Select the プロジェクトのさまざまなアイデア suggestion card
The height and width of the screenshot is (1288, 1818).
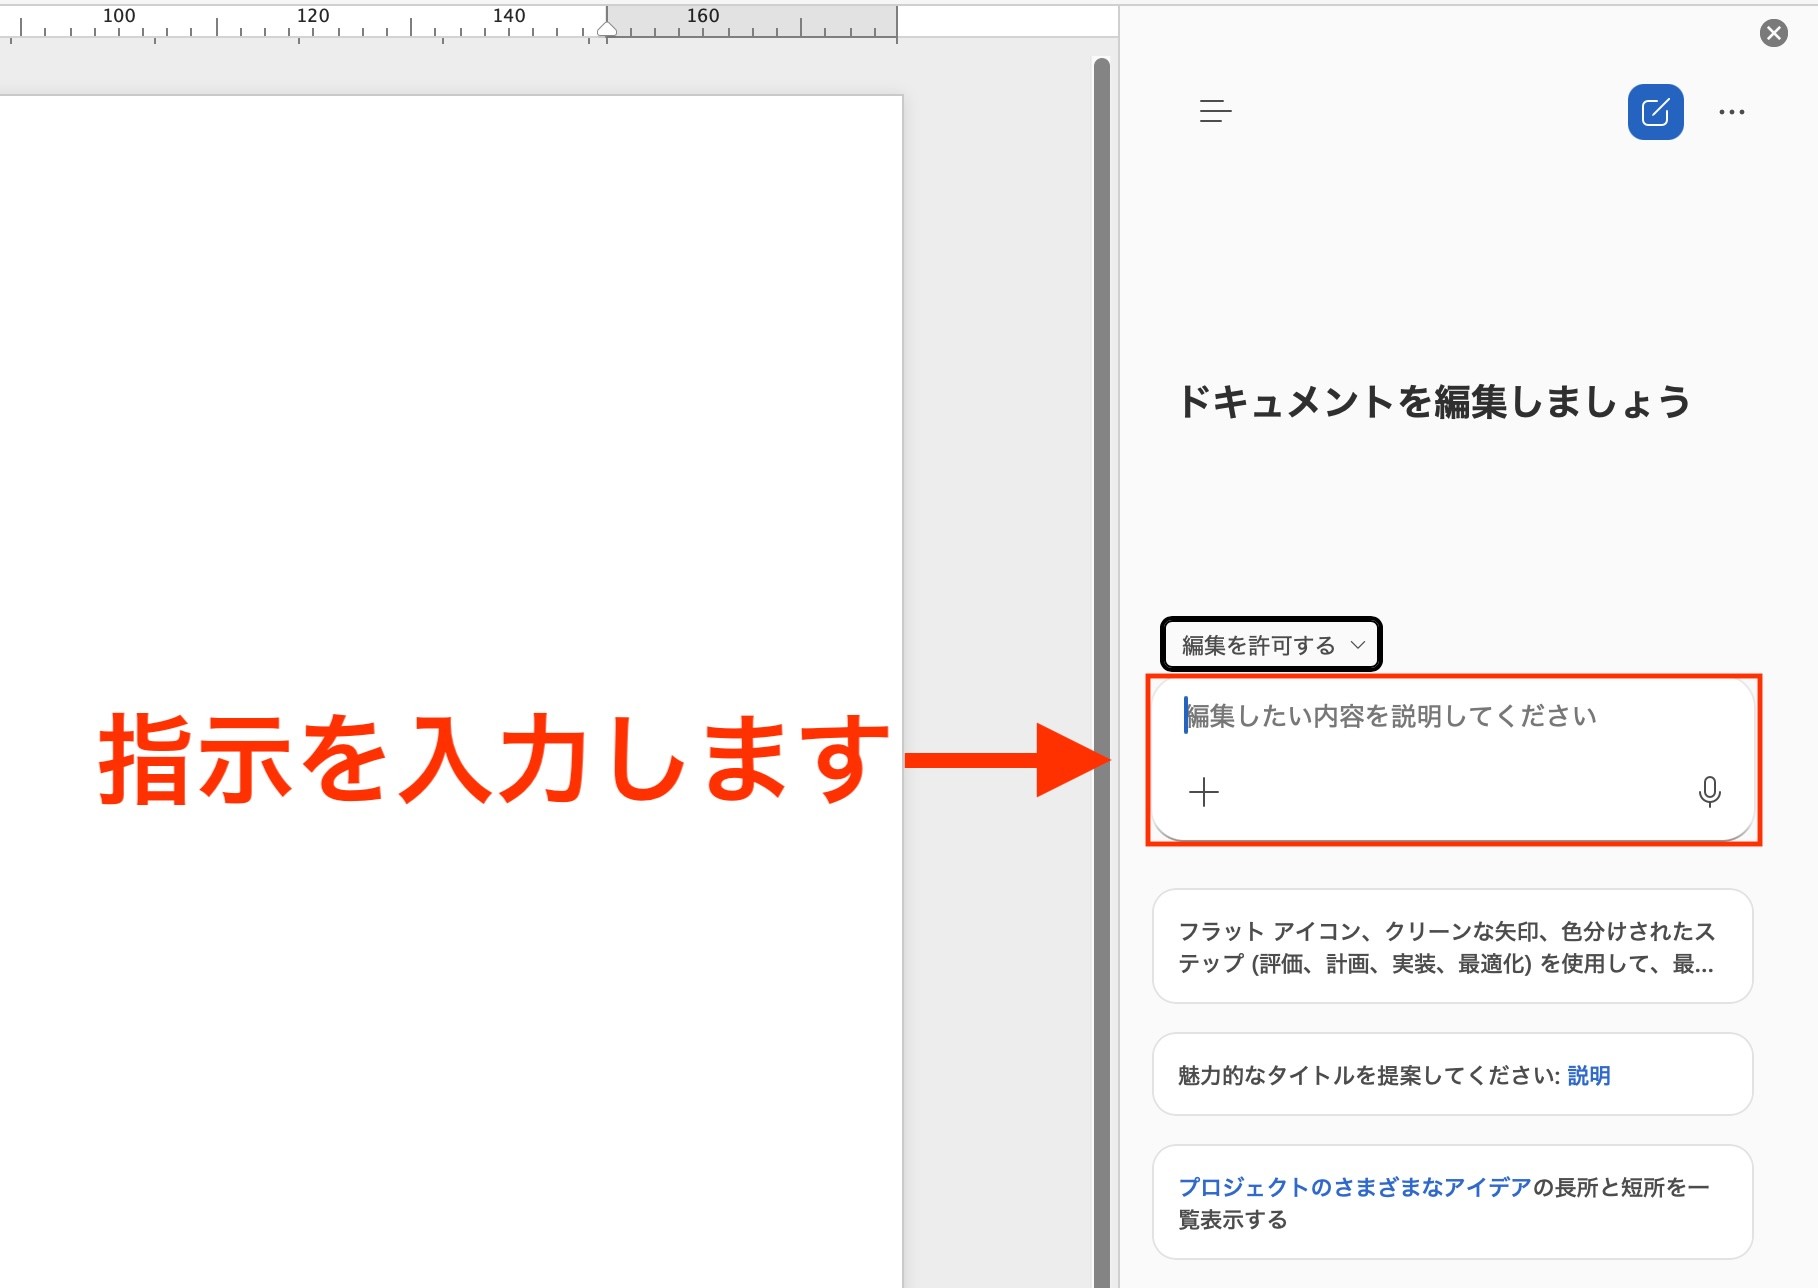1452,1202
